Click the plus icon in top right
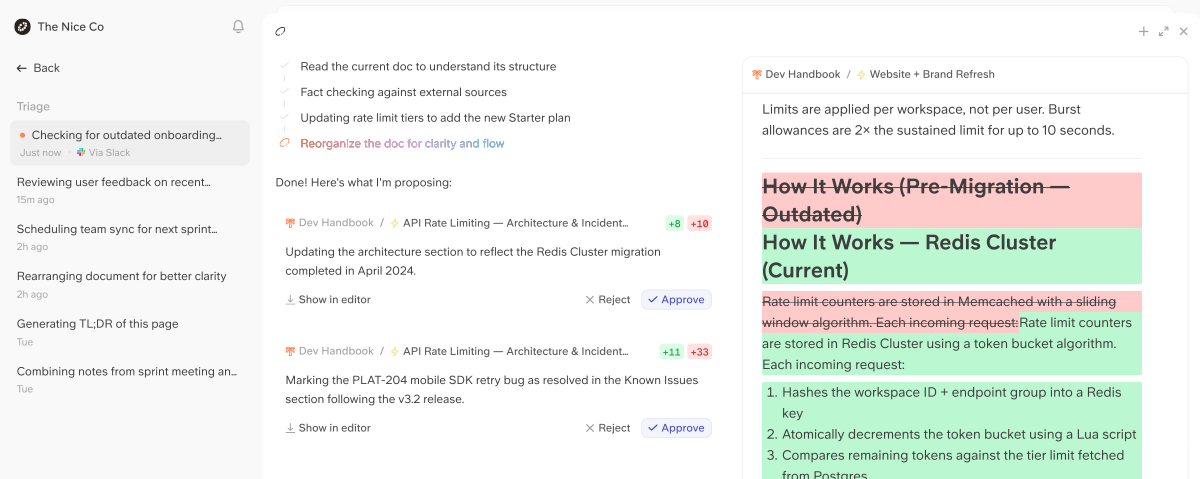Screen dimensions: 1200x479 (1144, 32)
